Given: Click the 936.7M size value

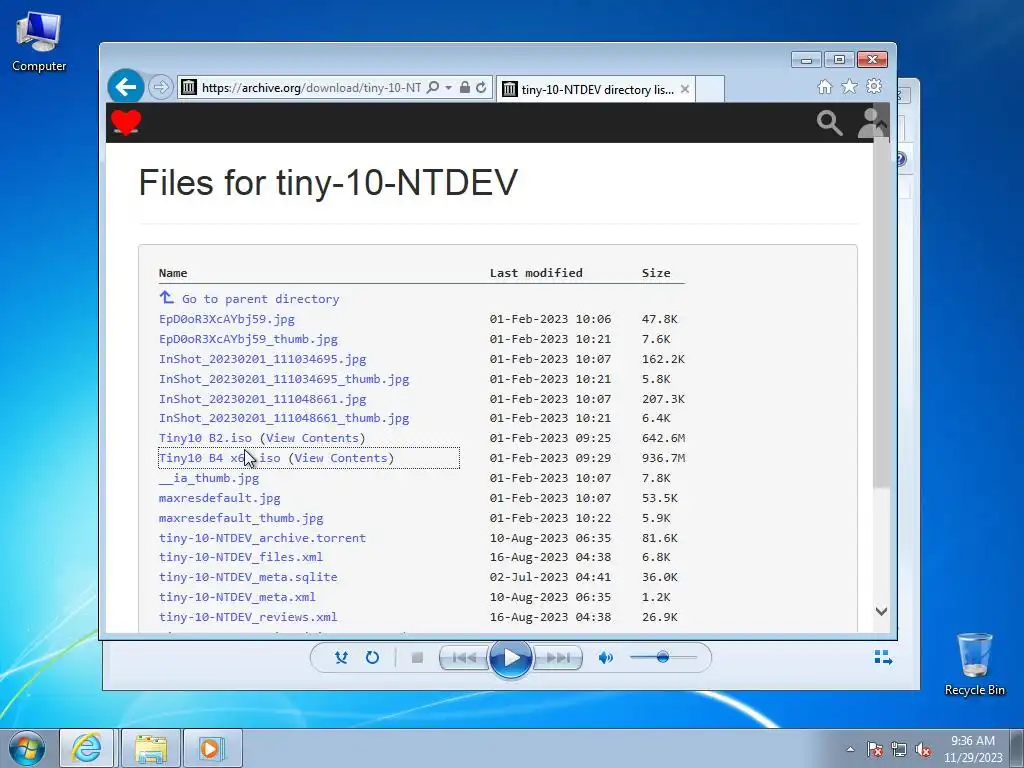Looking at the screenshot, I should pos(664,458).
